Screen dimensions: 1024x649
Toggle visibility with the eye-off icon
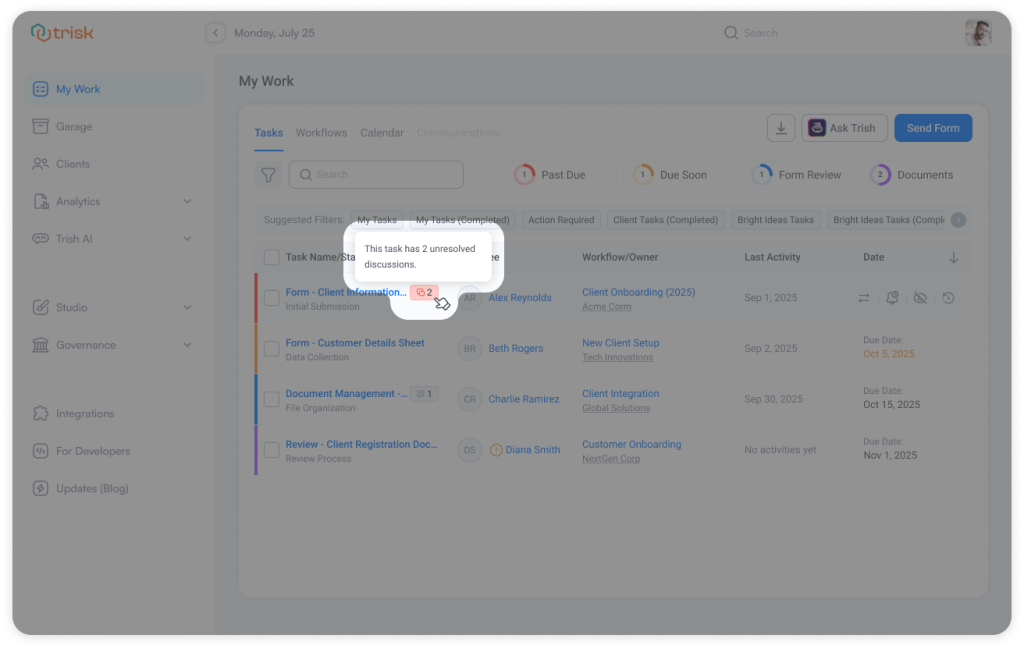[920, 297]
